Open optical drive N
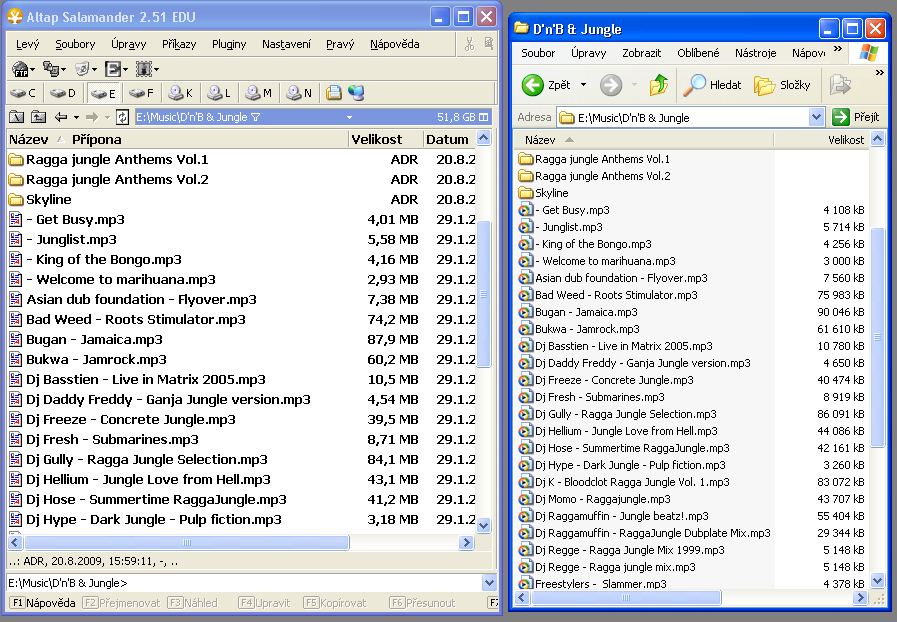The image size is (897, 622). pyautogui.click(x=298, y=93)
